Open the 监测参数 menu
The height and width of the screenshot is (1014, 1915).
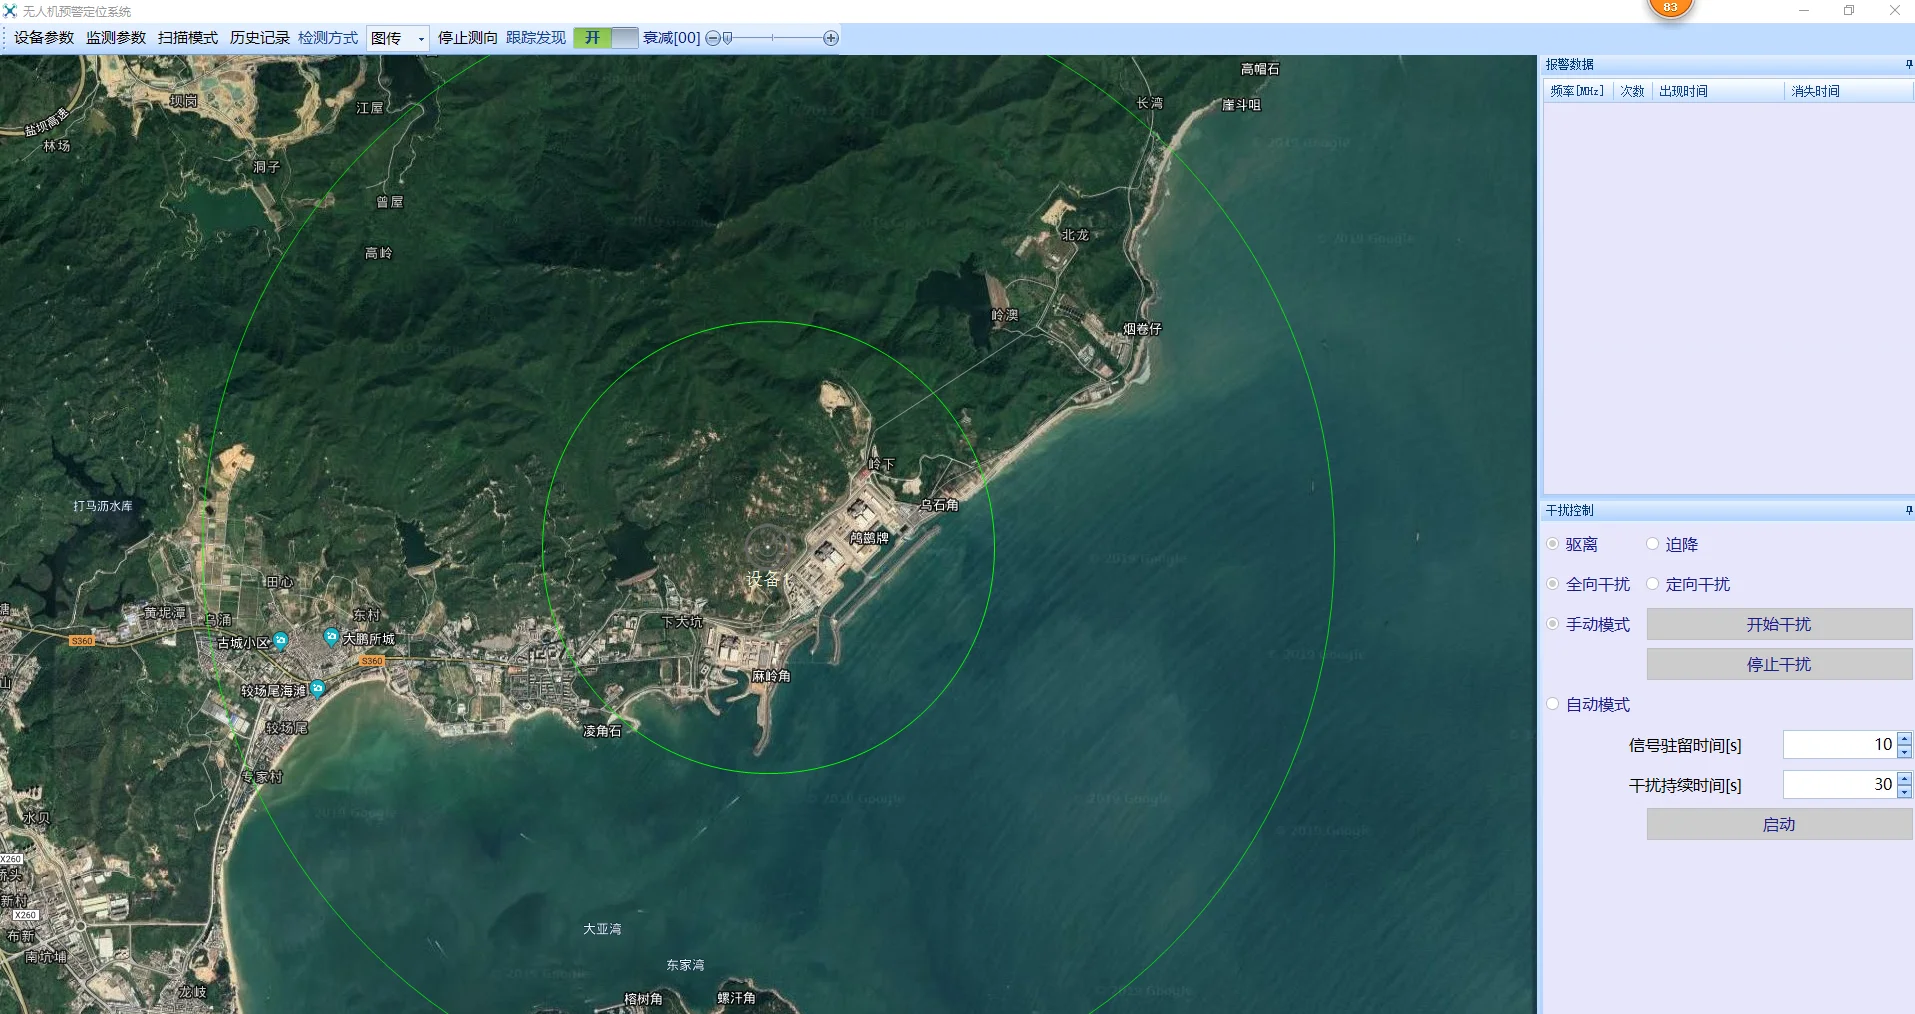click(x=116, y=38)
